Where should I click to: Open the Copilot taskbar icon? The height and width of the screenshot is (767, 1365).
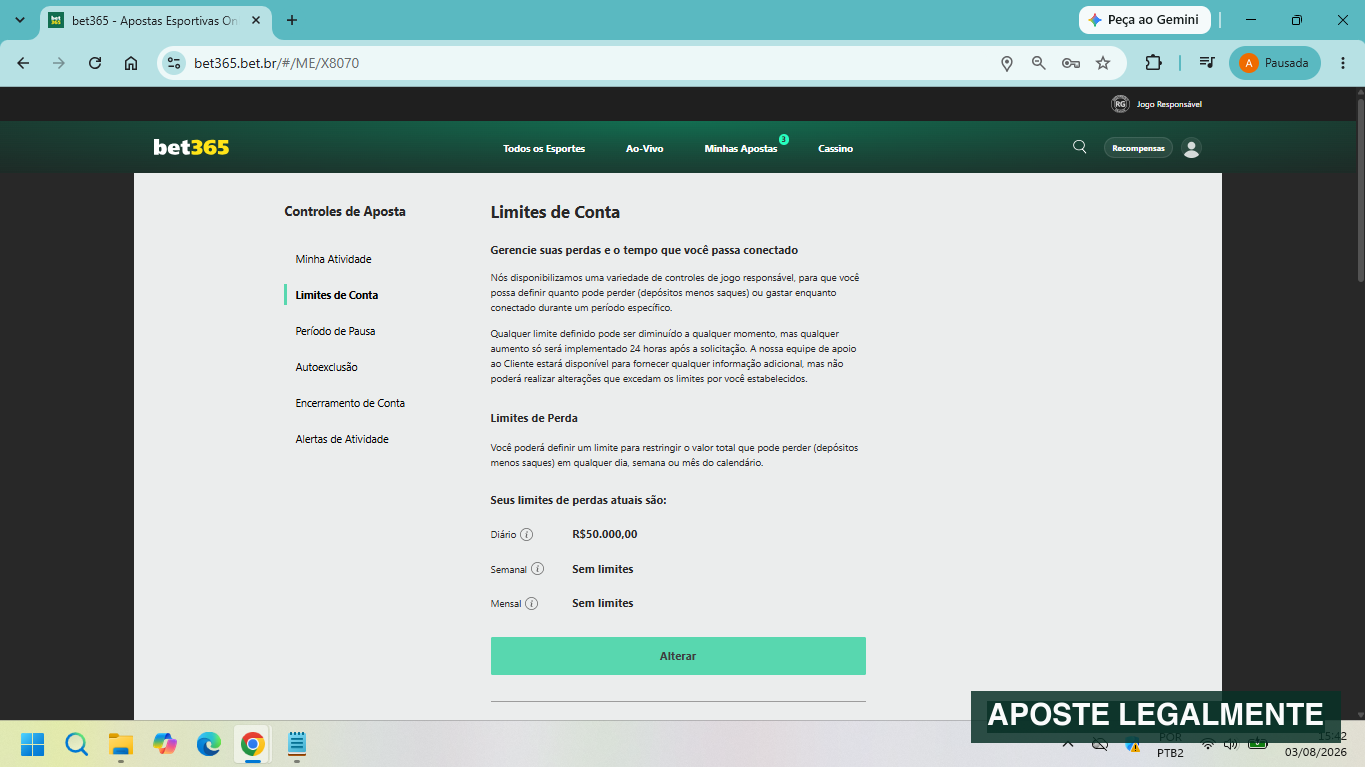[x=165, y=744]
